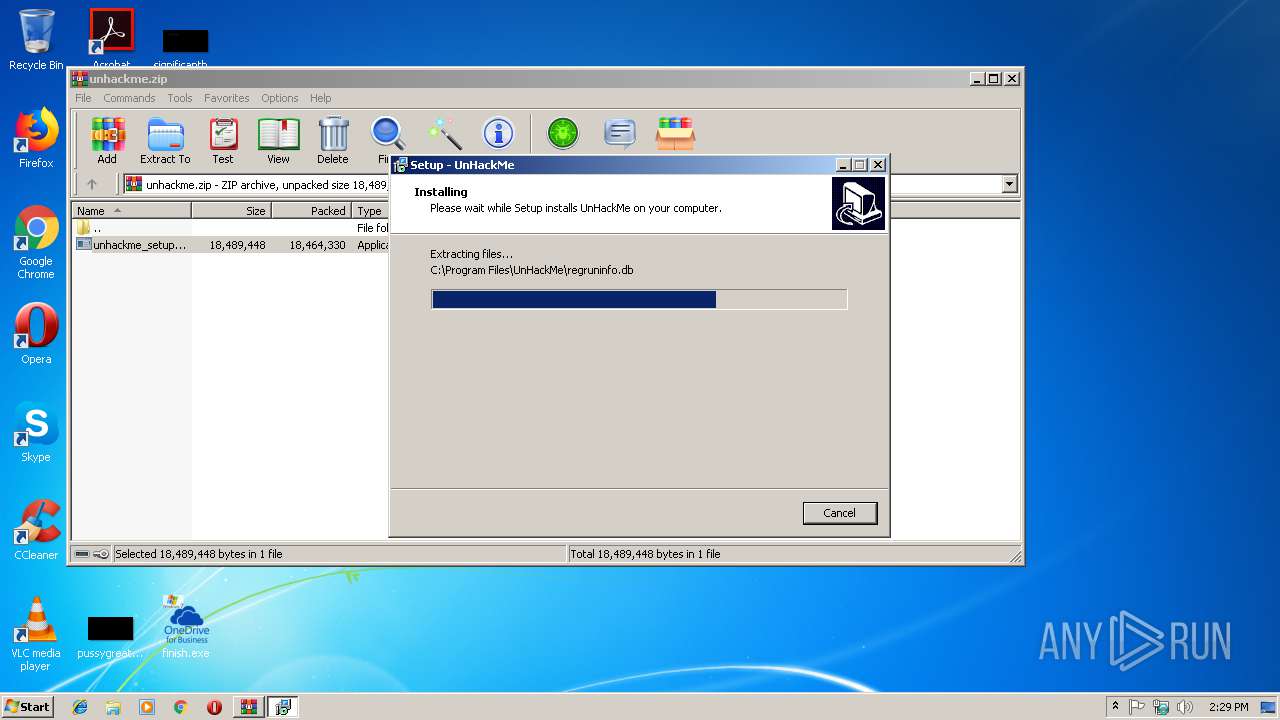
Task: Open Acrobat Reader desktop icon
Action: (111, 38)
